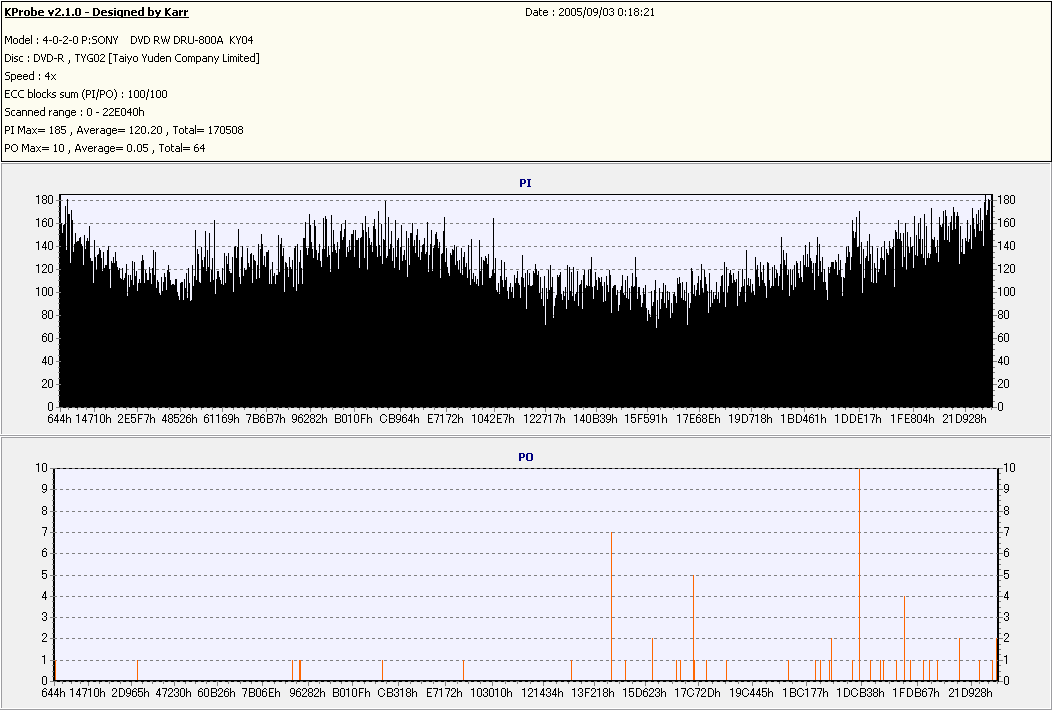Click the "15F591h" x-axis label
The height and width of the screenshot is (710, 1052).
tap(645, 419)
